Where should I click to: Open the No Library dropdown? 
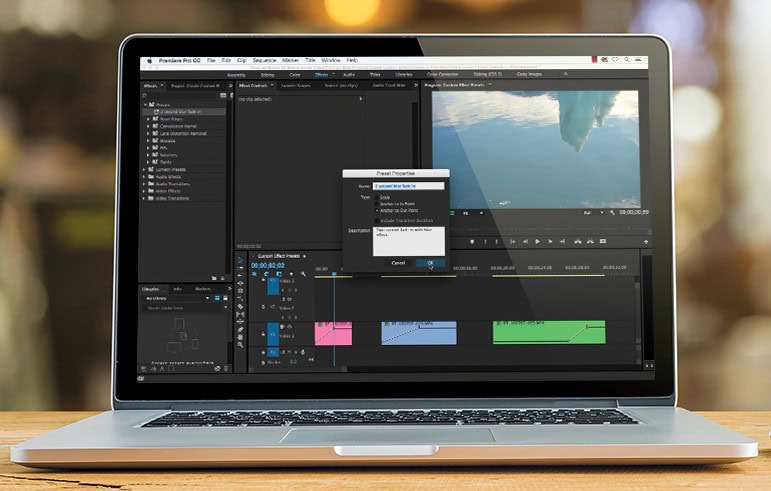coord(177,298)
